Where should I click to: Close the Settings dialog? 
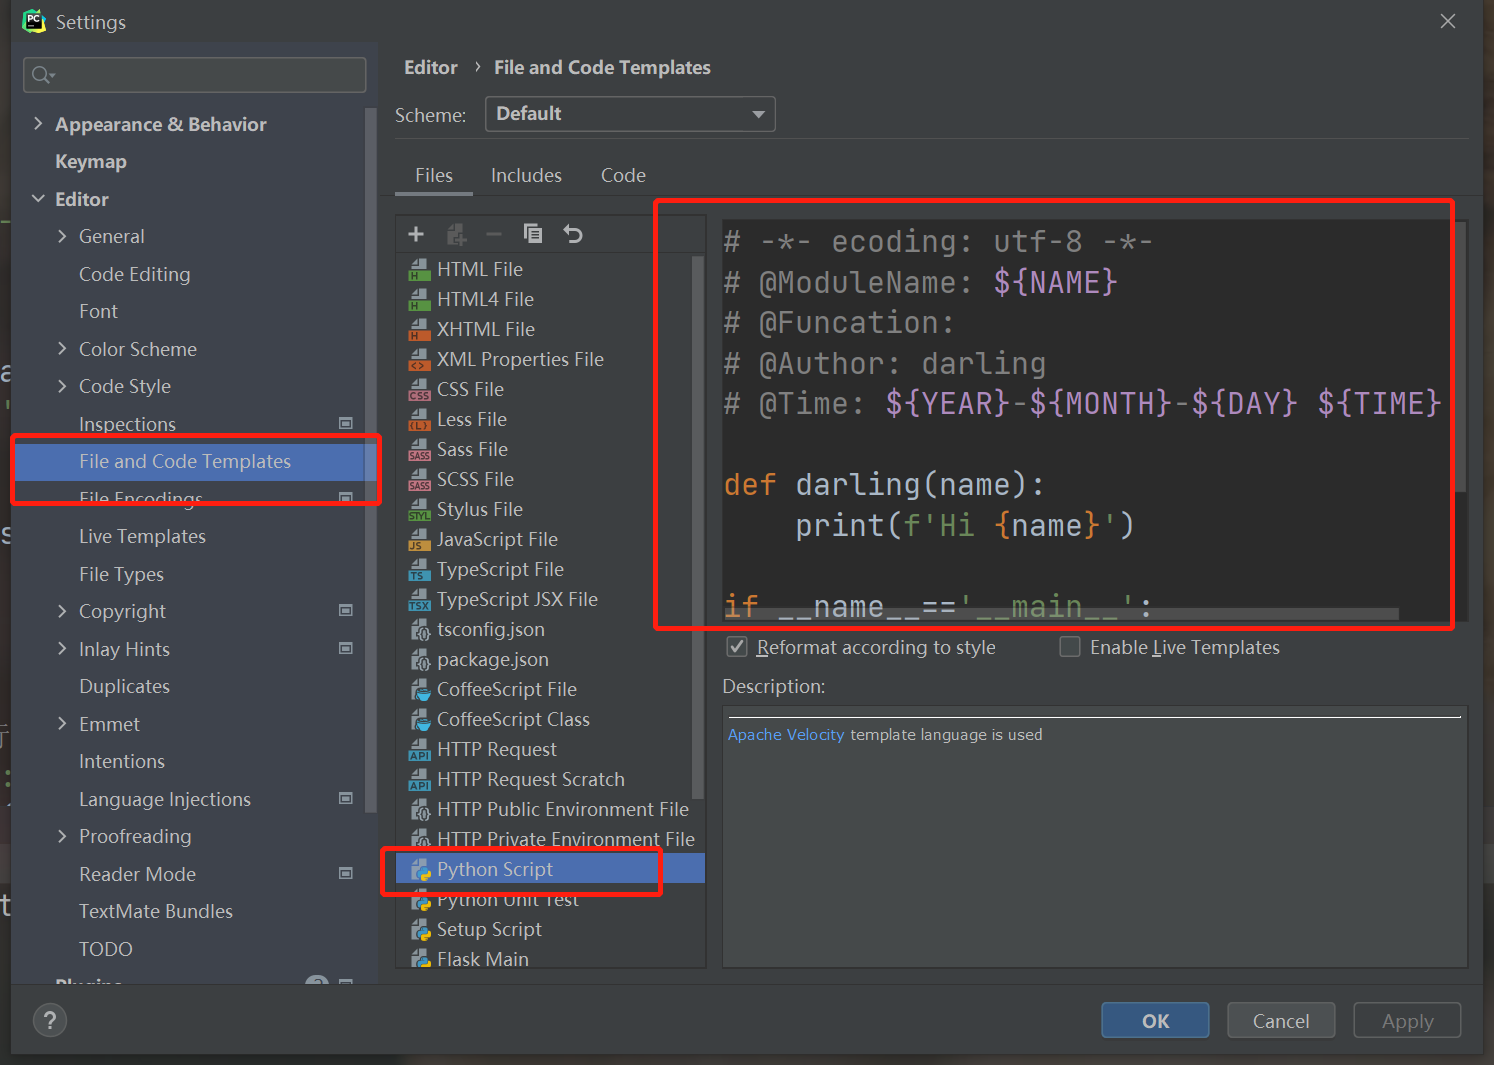pyautogui.click(x=1447, y=21)
